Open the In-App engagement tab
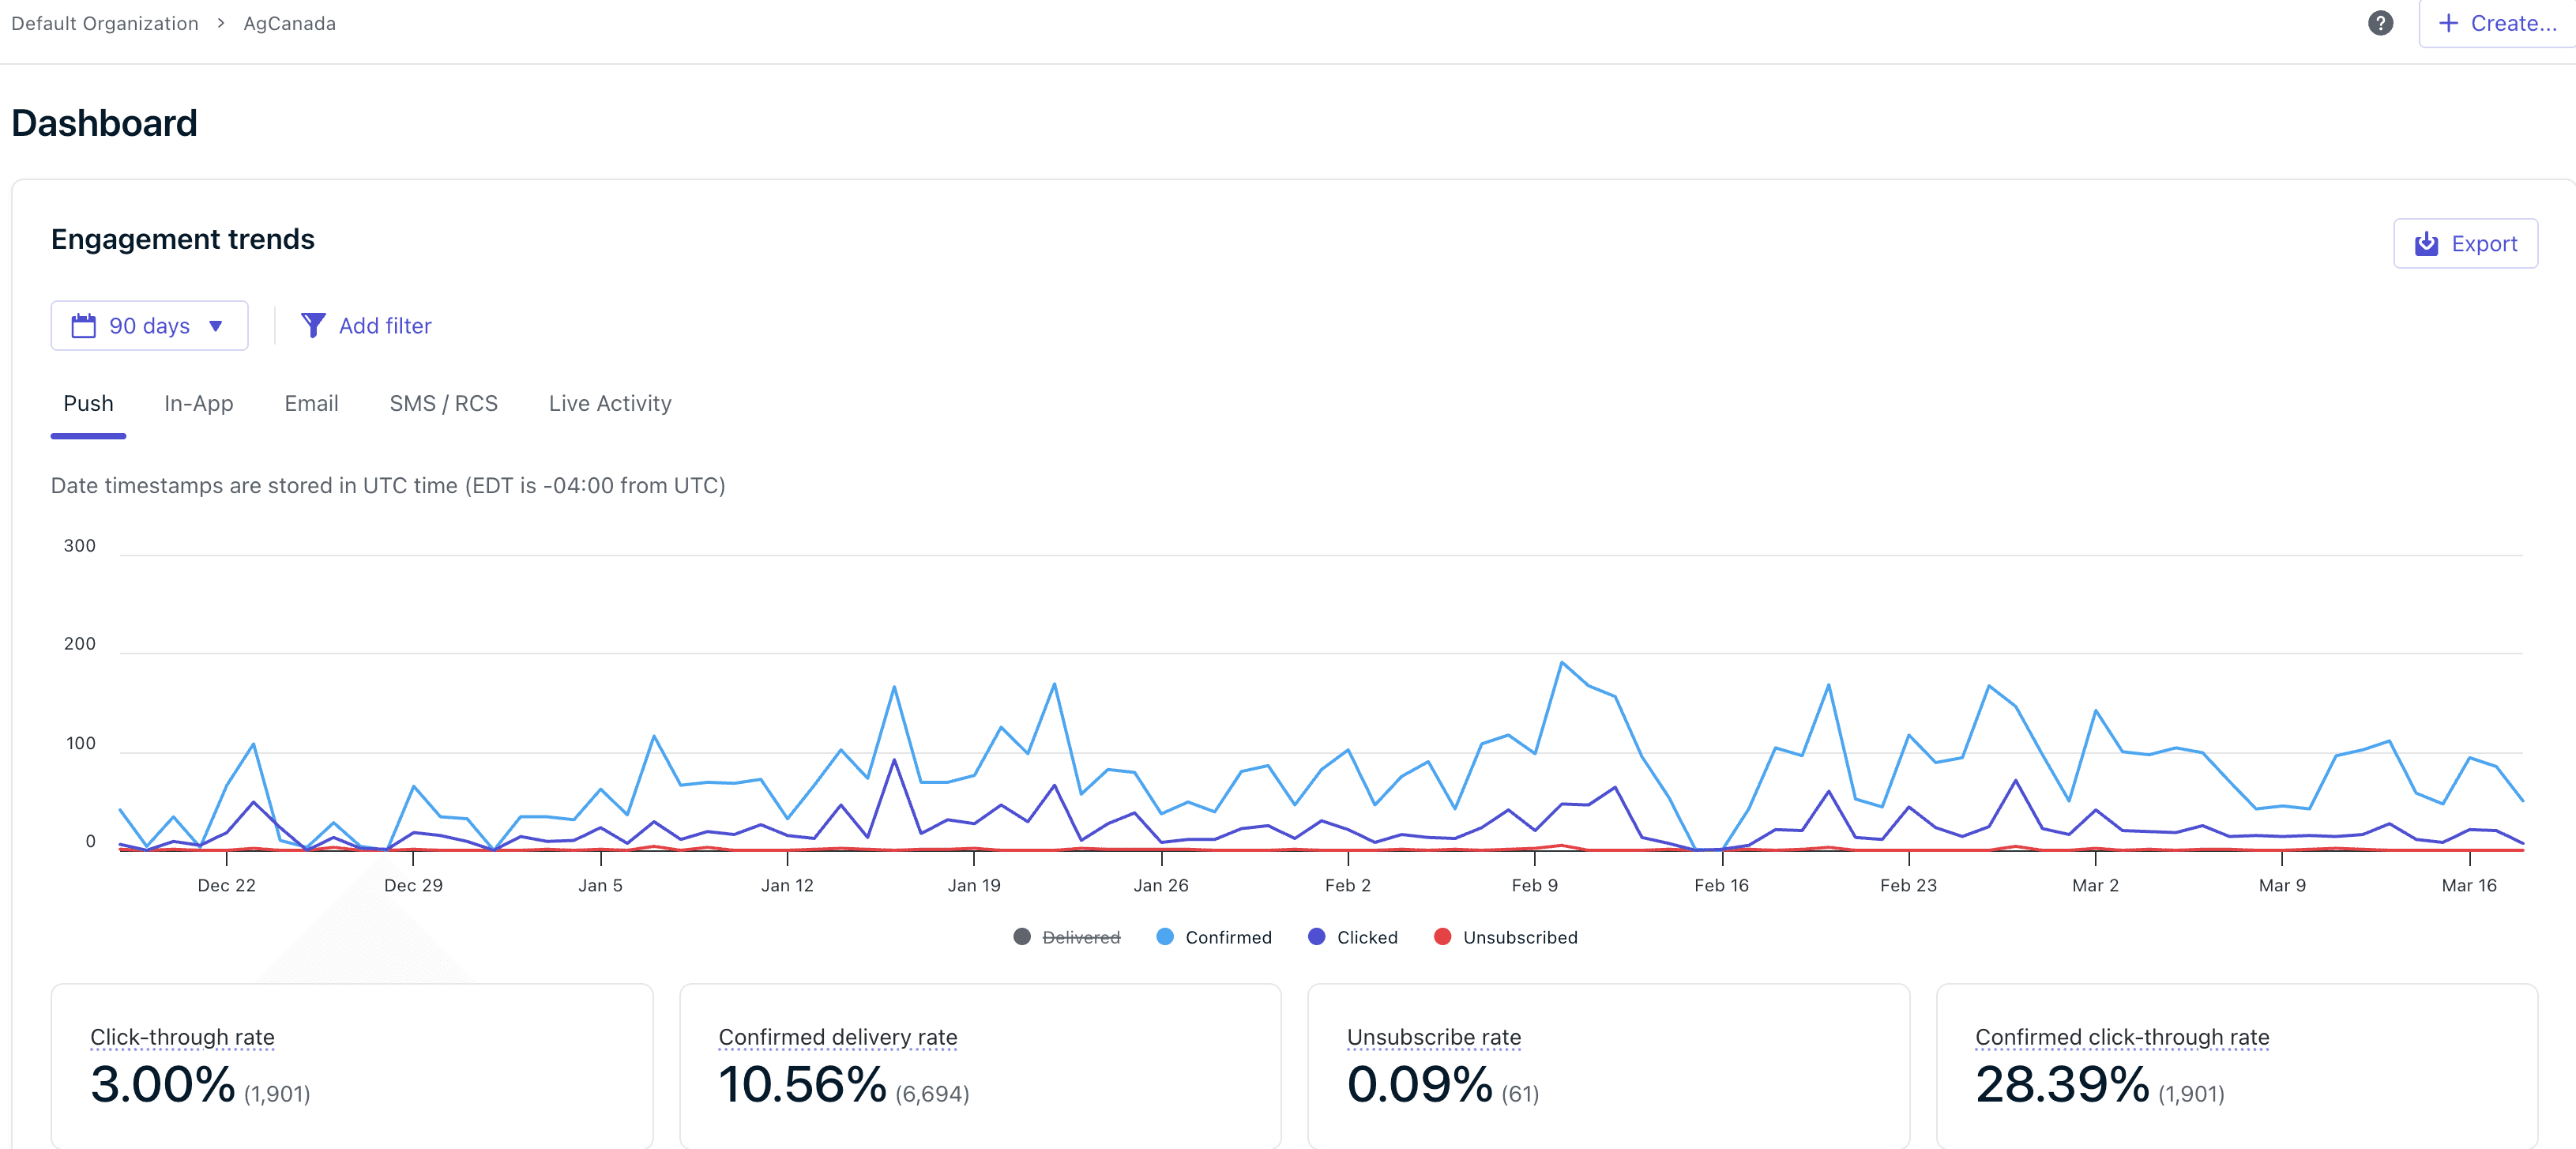Image resolution: width=2576 pixels, height=1149 pixels. pos(198,403)
